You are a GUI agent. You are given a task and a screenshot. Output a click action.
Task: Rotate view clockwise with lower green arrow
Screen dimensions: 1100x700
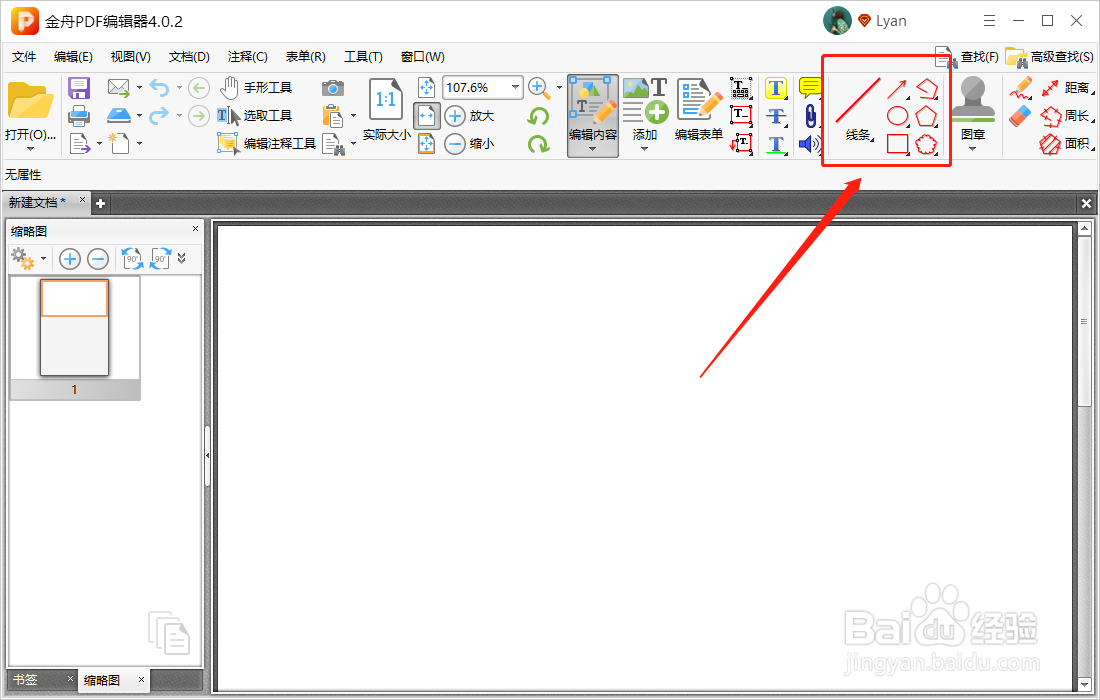(538, 144)
